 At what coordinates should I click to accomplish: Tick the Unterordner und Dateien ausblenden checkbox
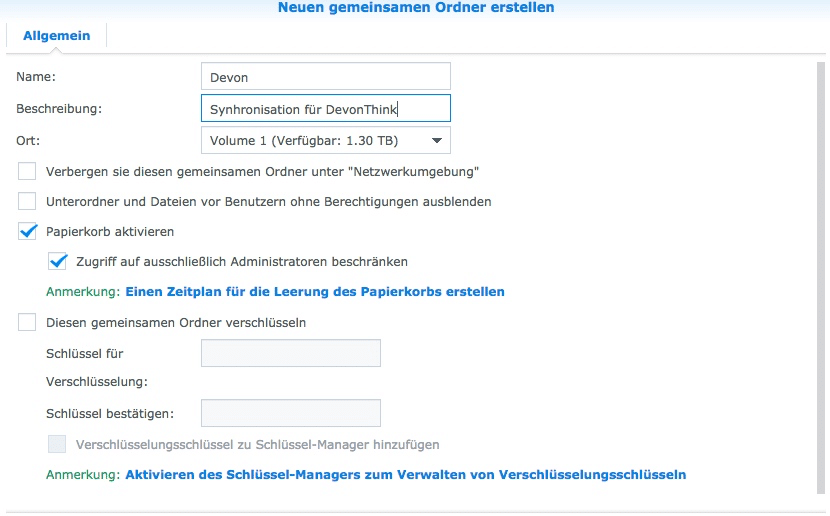(27, 202)
